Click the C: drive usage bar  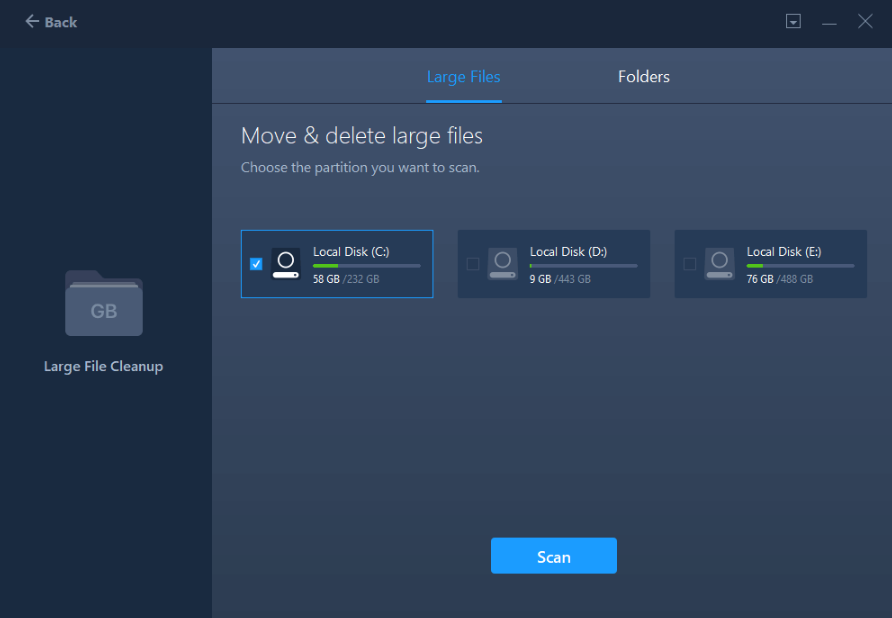coord(367,266)
